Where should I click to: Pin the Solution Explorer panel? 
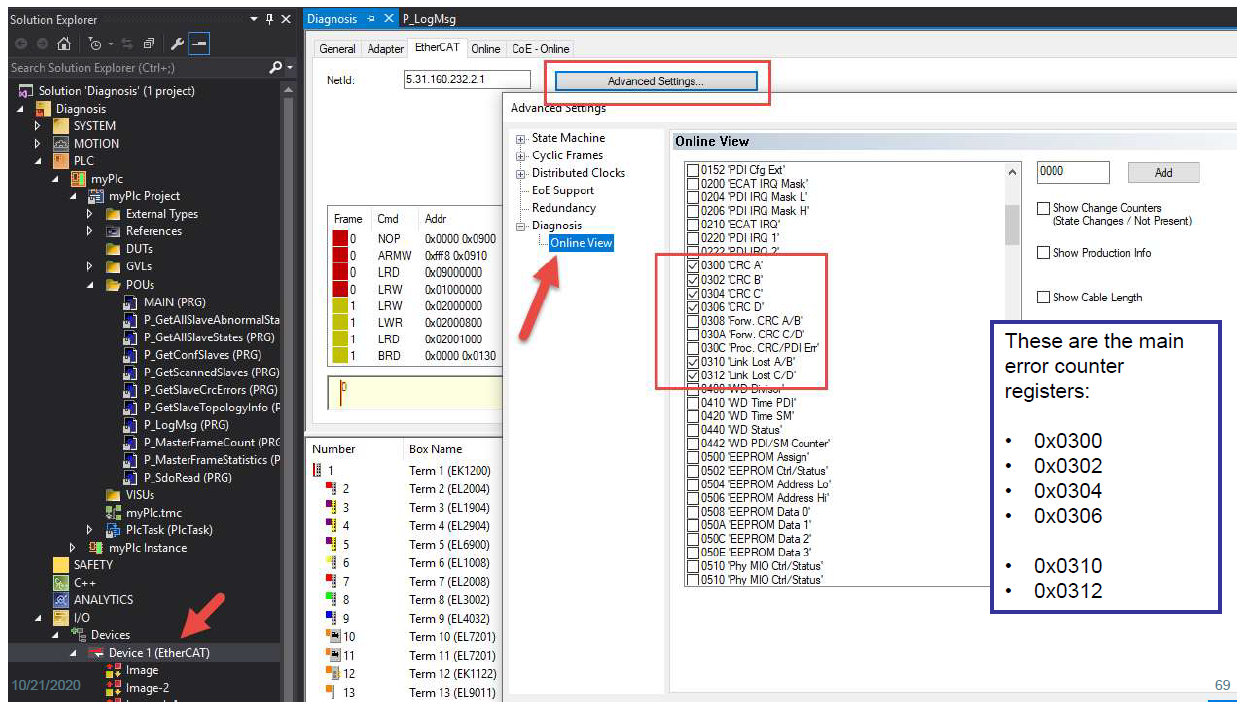pyautogui.click(x=269, y=19)
